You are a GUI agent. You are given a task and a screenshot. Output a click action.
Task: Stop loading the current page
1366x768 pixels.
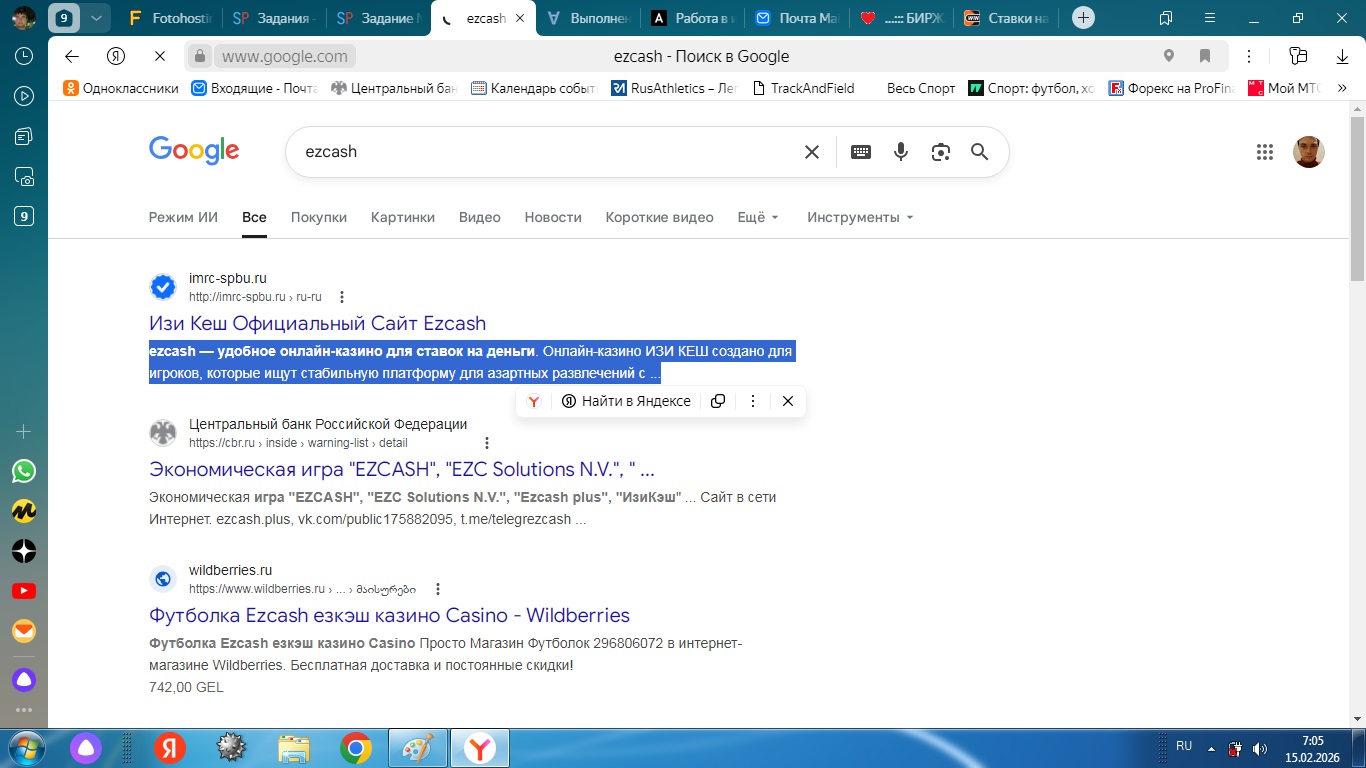(161, 56)
